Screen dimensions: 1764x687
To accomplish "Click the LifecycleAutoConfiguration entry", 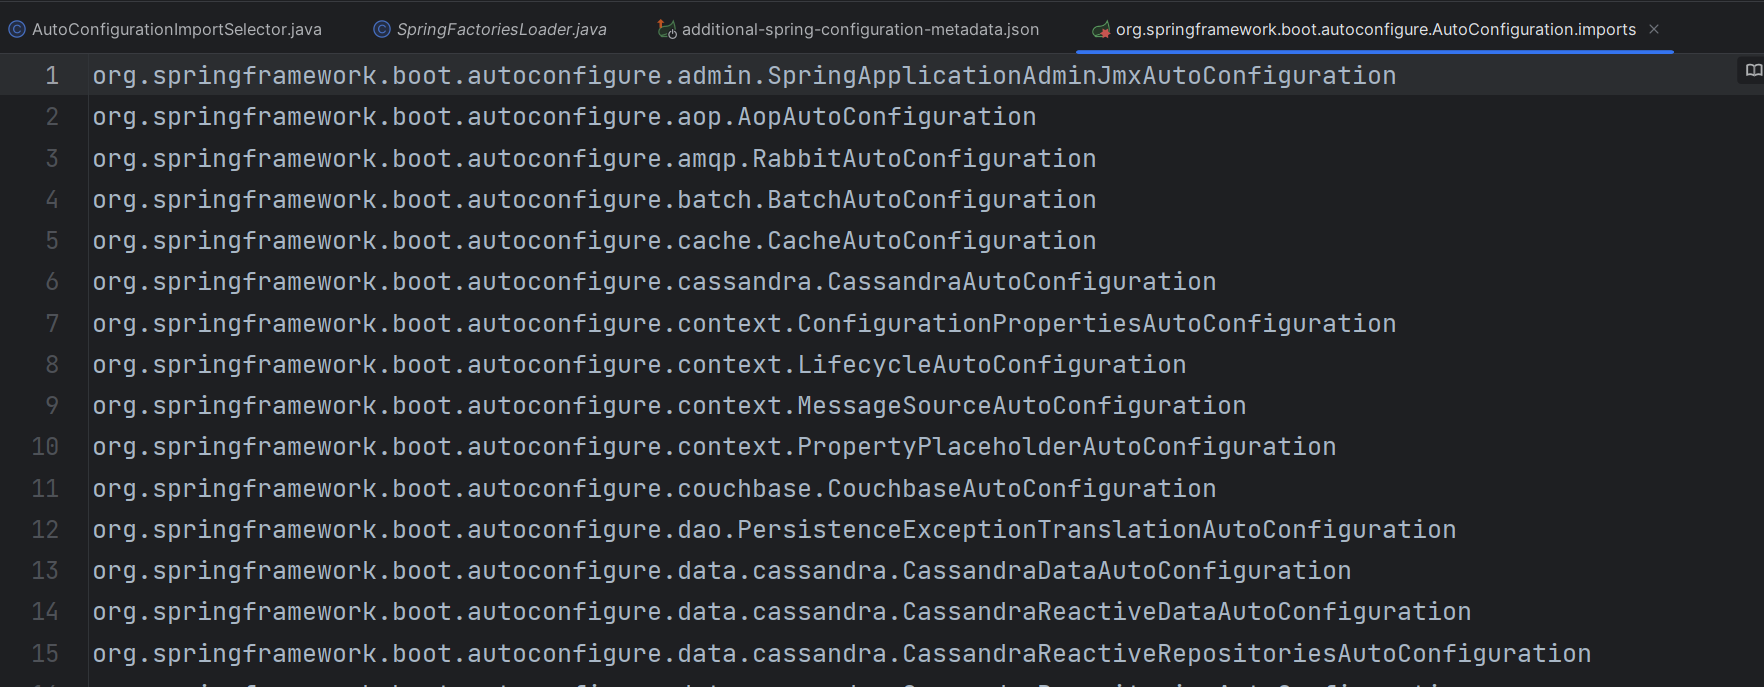I will pyautogui.click(x=991, y=365).
